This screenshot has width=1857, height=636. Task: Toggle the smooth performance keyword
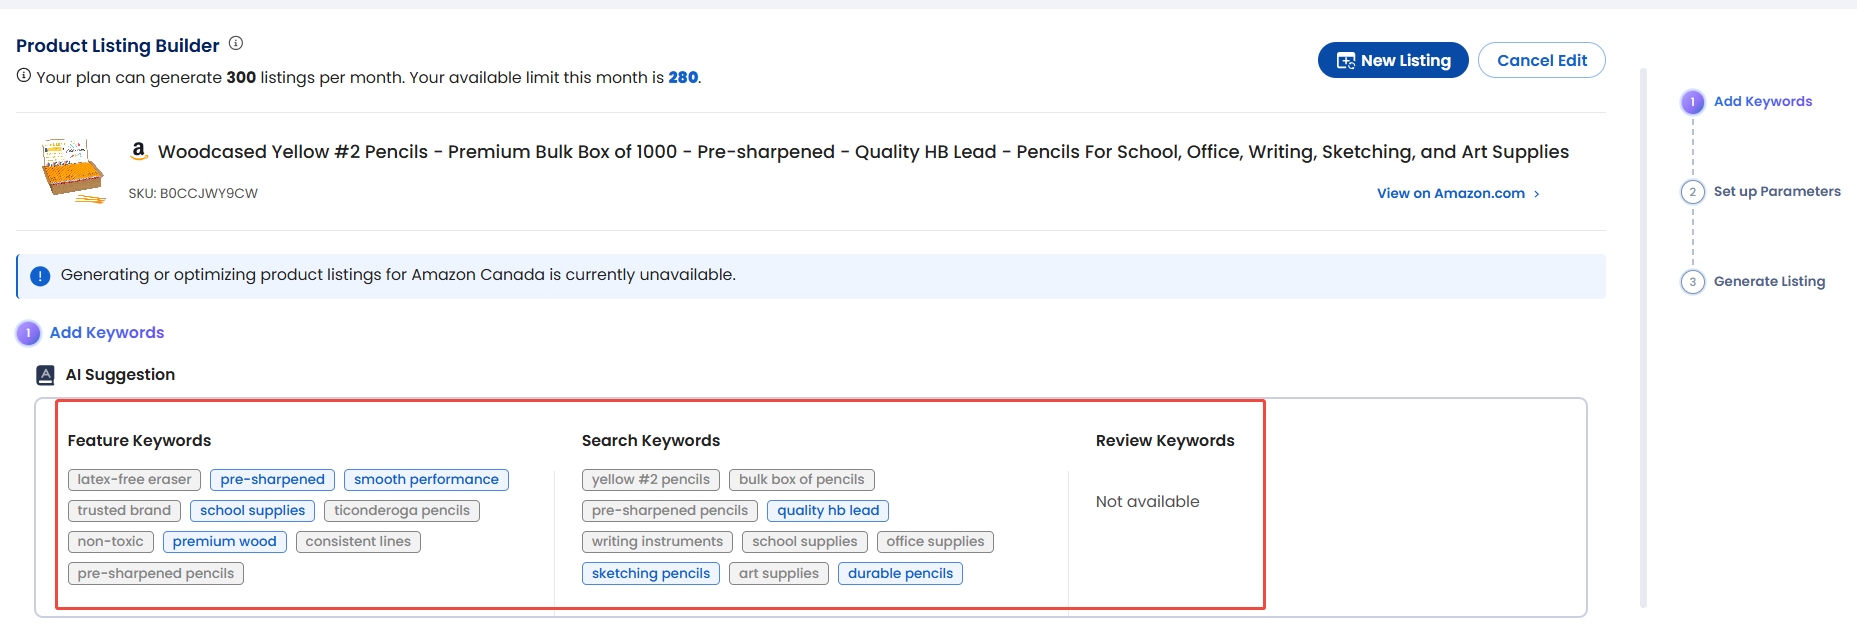pos(426,480)
